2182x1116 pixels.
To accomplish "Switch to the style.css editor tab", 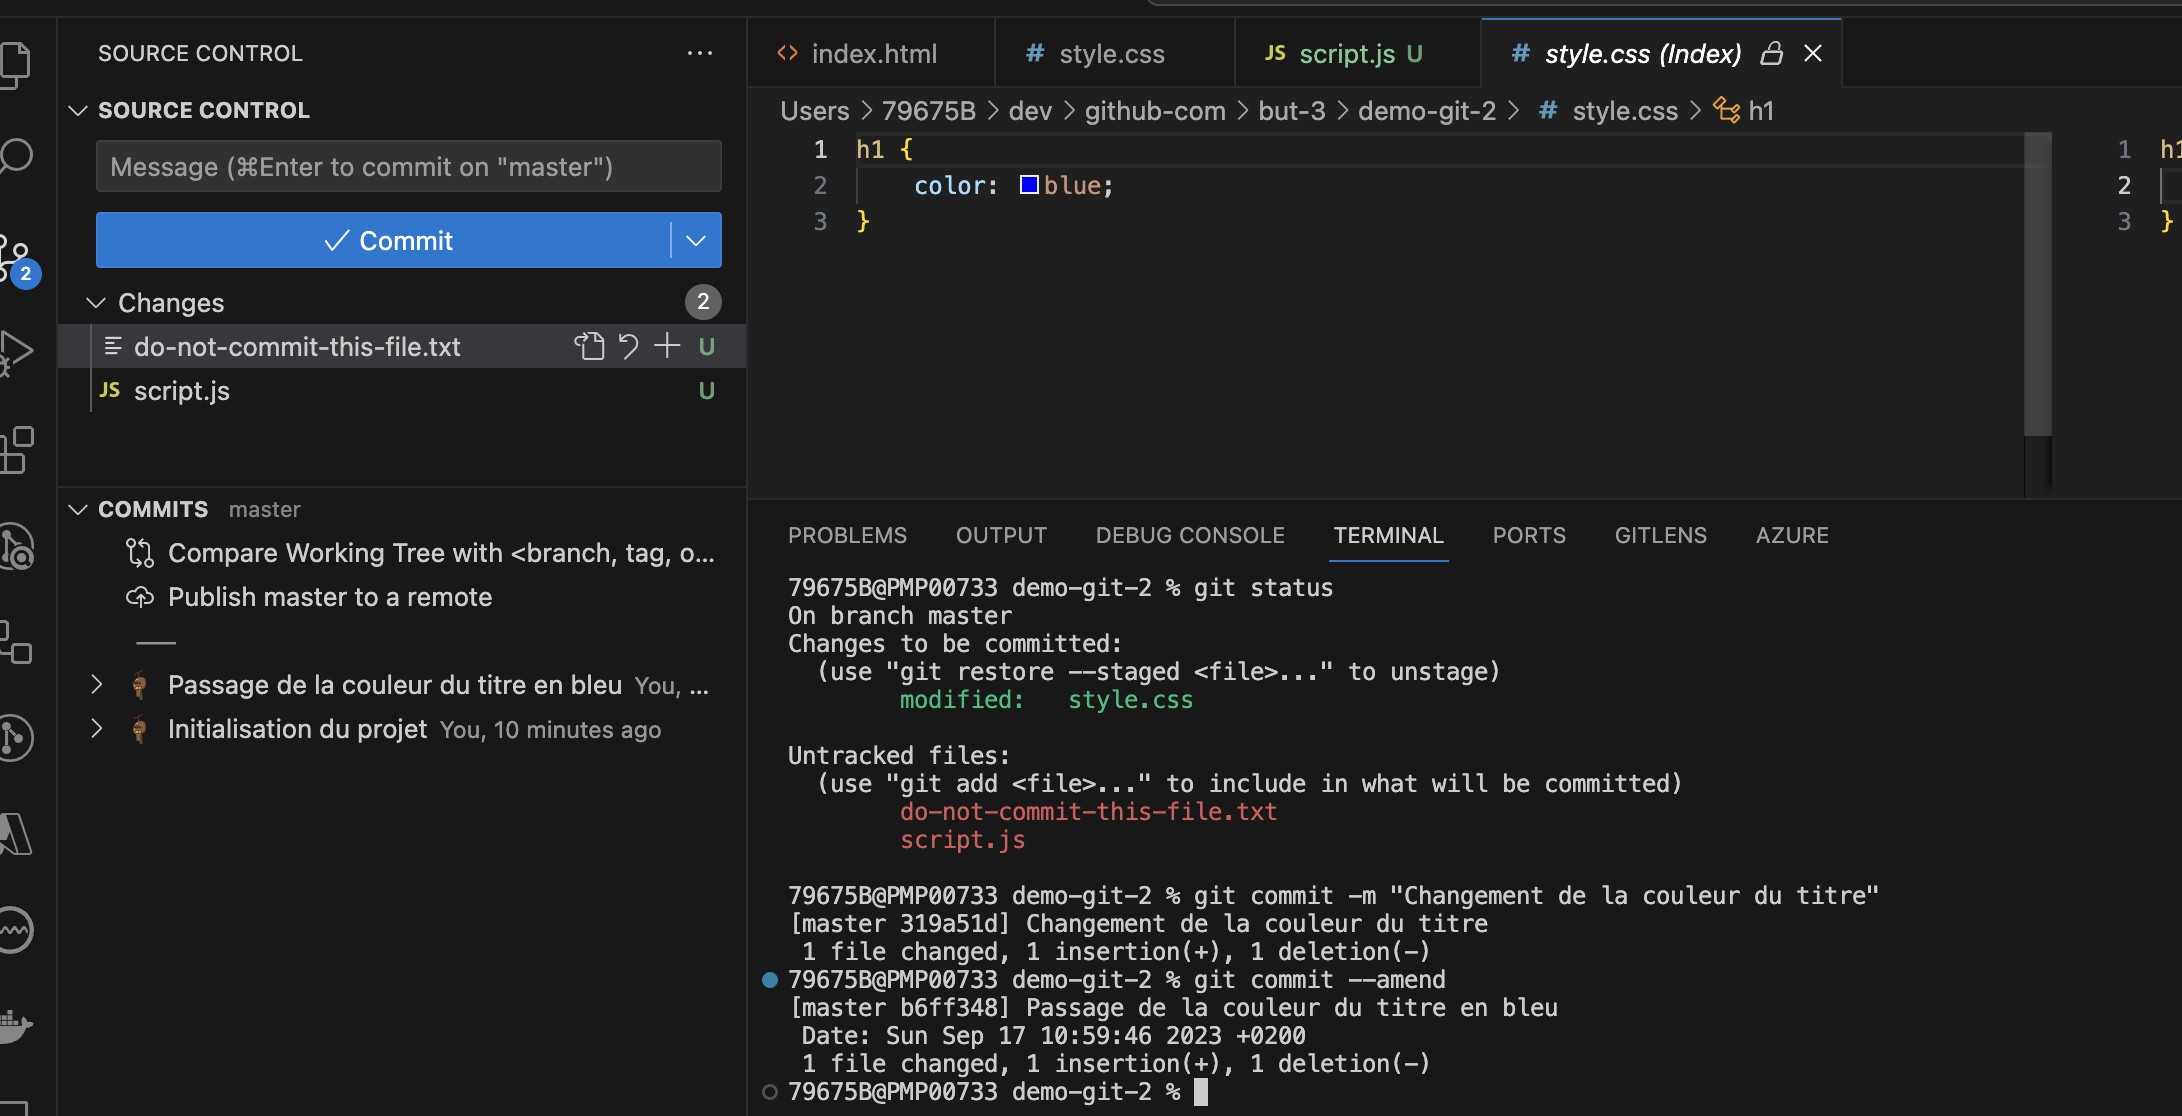I will tap(1114, 53).
